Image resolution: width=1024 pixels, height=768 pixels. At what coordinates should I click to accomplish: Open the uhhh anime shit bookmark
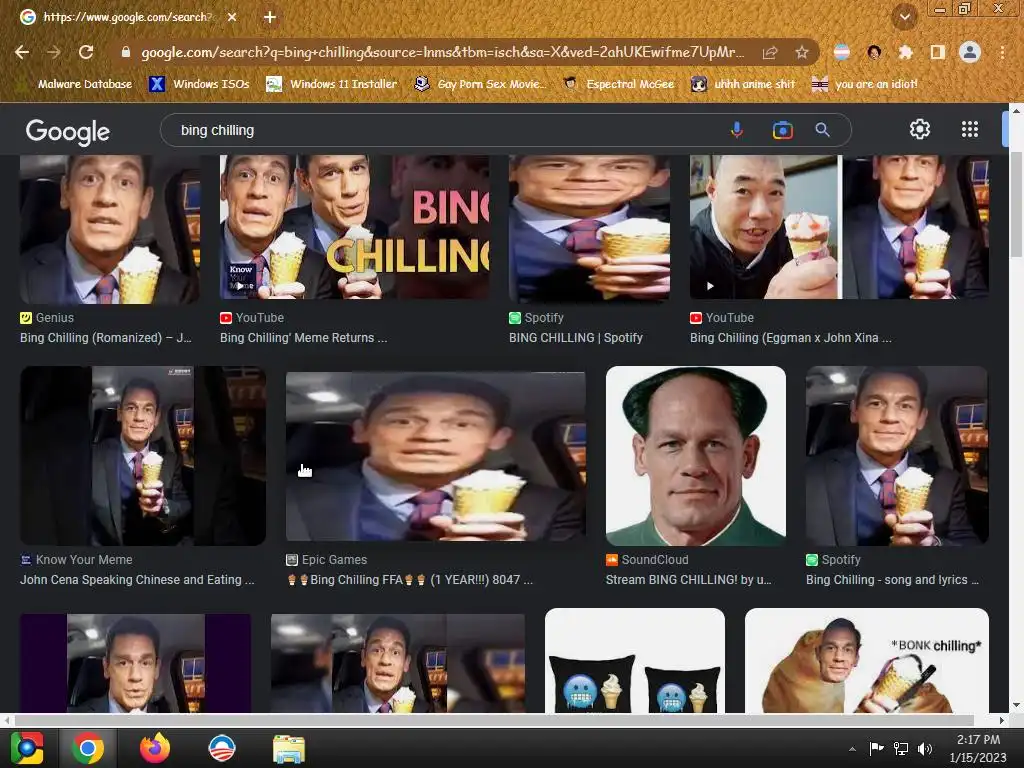tap(743, 84)
